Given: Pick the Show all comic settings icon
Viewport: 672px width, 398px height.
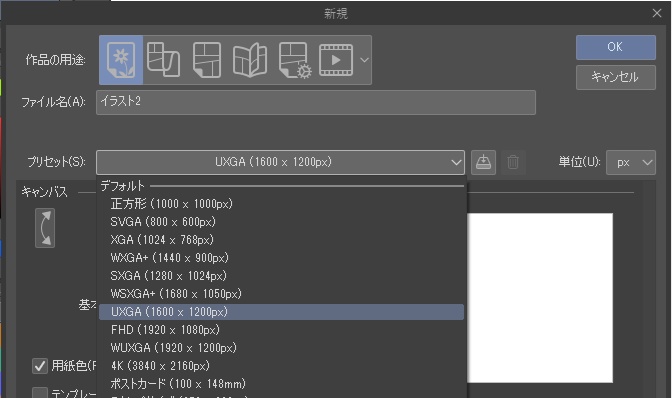Looking at the screenshot, I should click(x=294, y=60).
